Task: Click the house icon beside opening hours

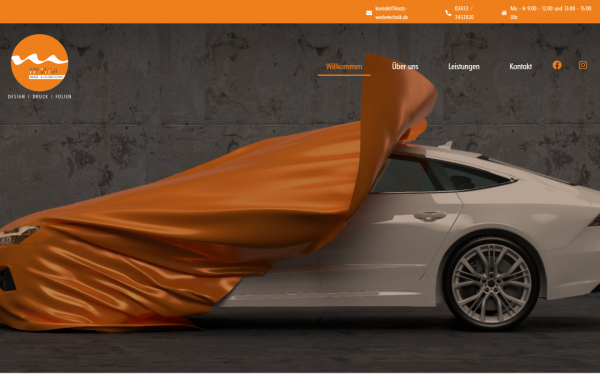Action: (x=504, y=13)
